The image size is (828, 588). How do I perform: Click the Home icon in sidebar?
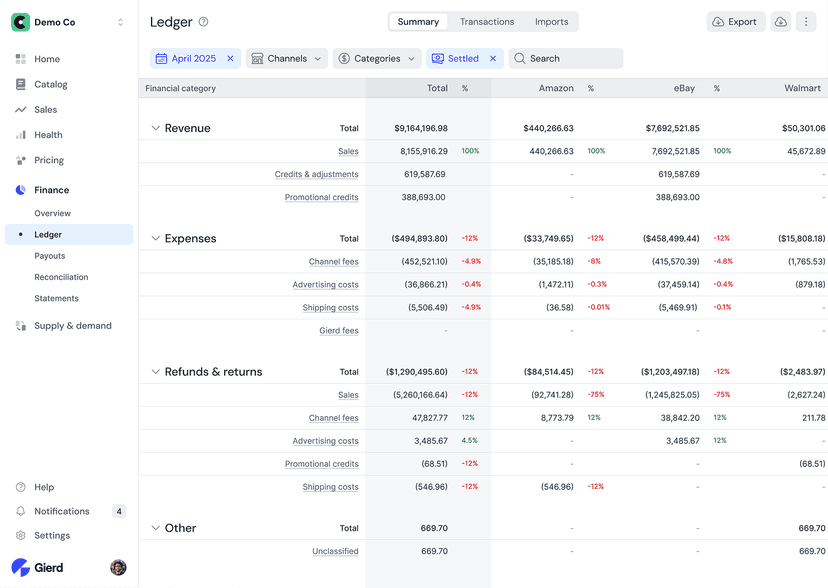pyautogui.click(x=21, y=59)
